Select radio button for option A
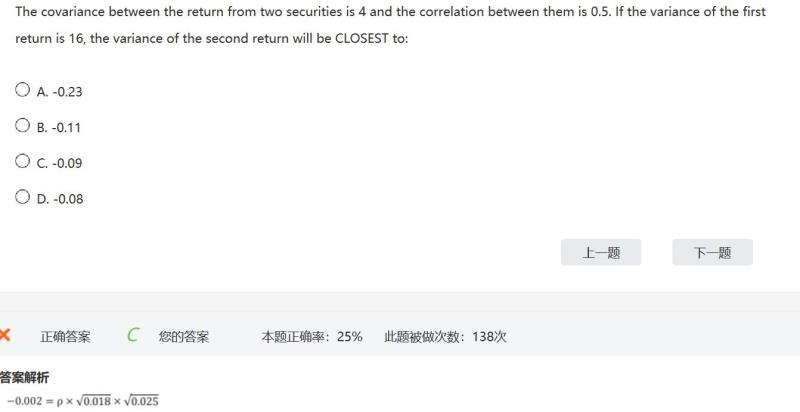 click(23, 90)
